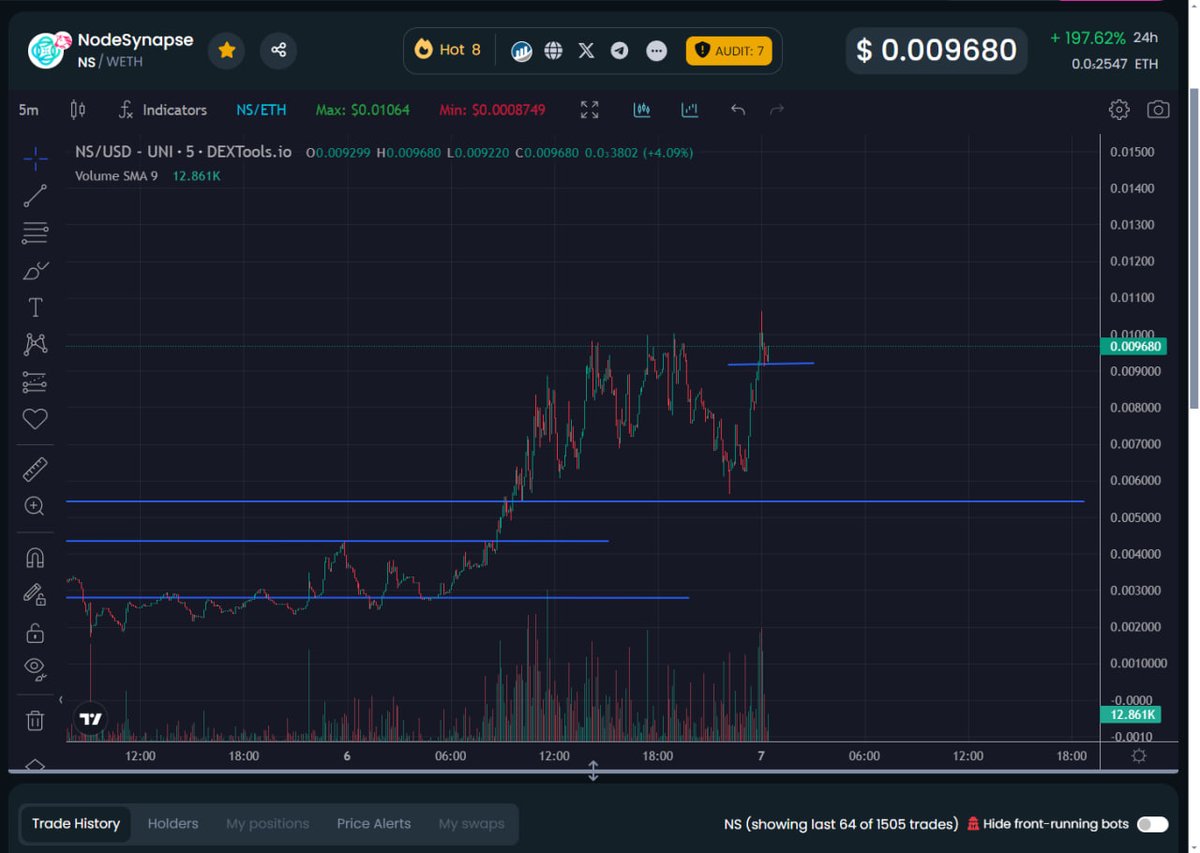This screenshot has width=1200, height=853.
Task: Click the TradingView logo on chart
Action: click(x=90, y=719)
